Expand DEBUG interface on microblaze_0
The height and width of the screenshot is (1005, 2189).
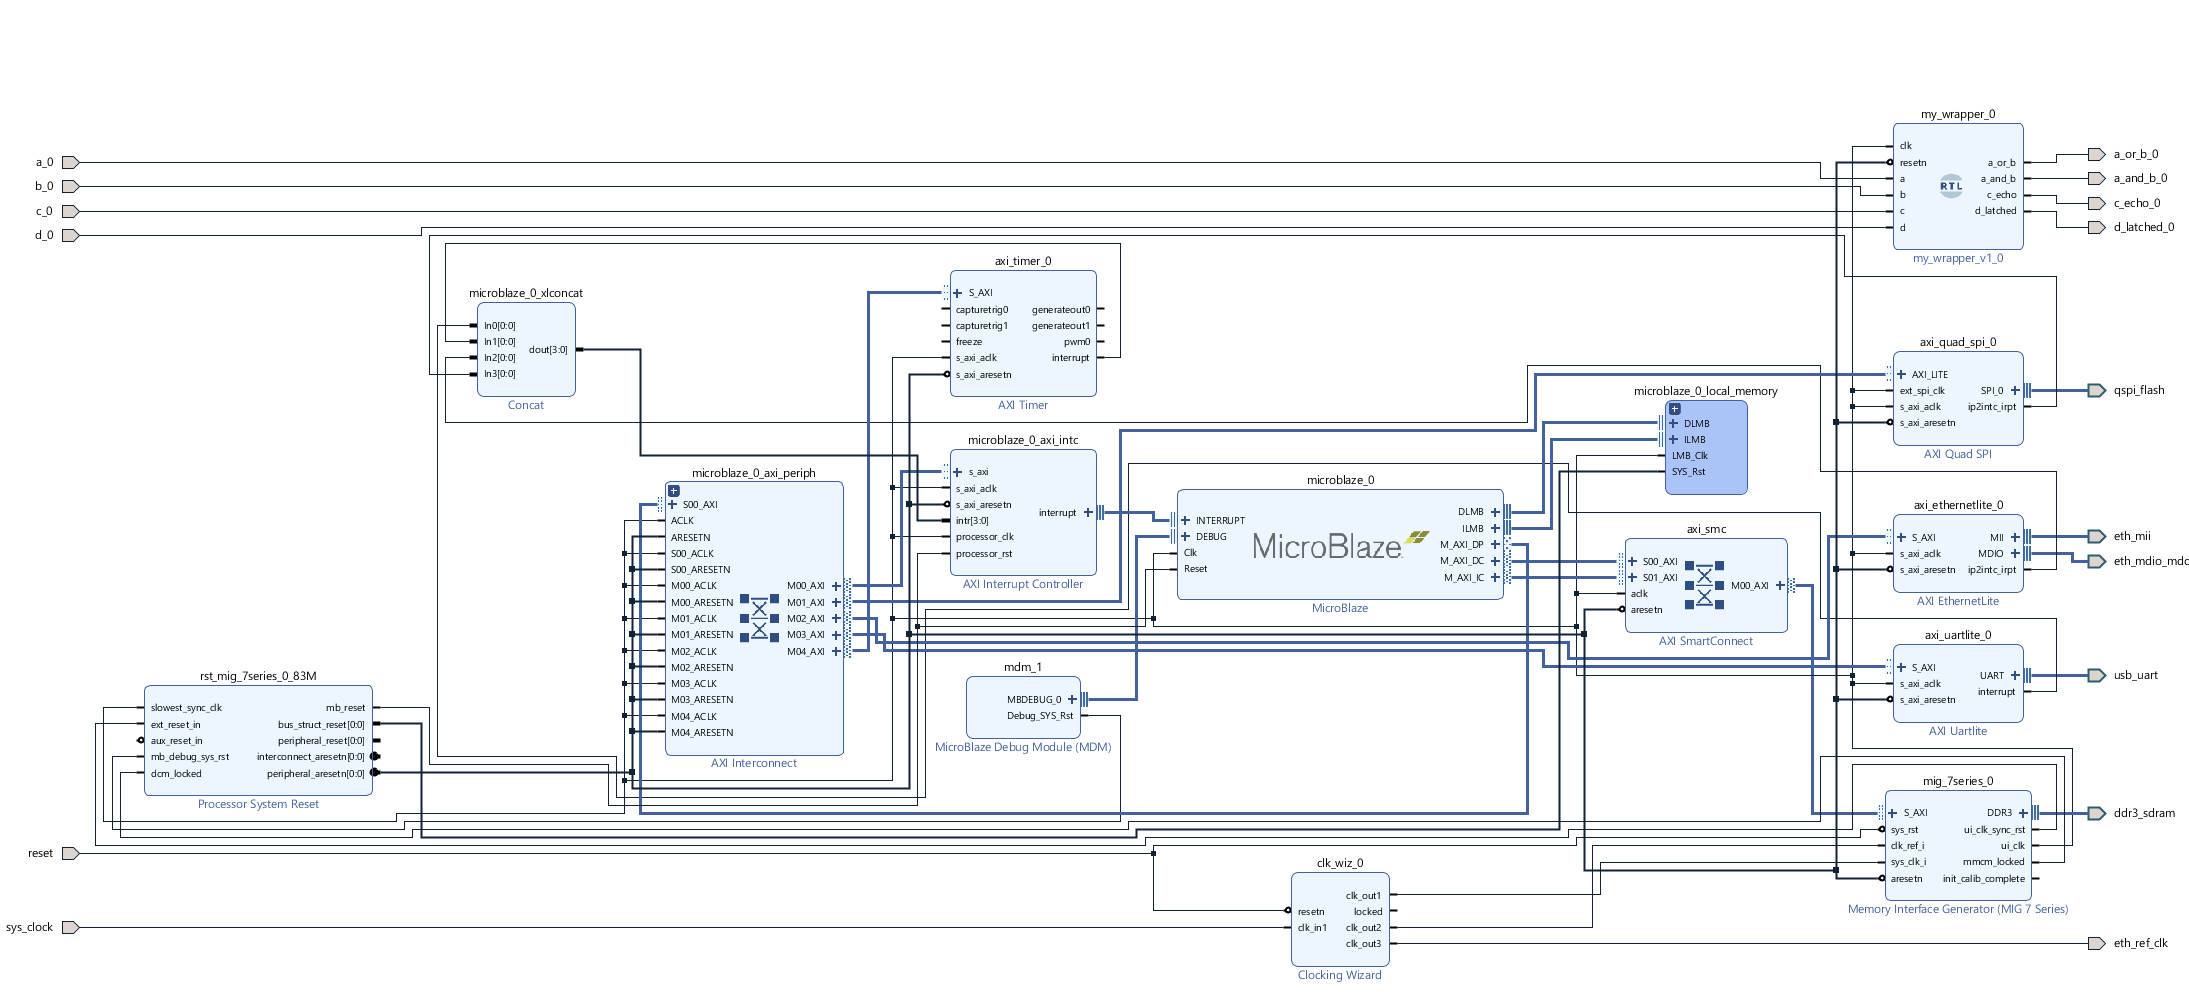pyautogui.click(x=1185, y=536)
